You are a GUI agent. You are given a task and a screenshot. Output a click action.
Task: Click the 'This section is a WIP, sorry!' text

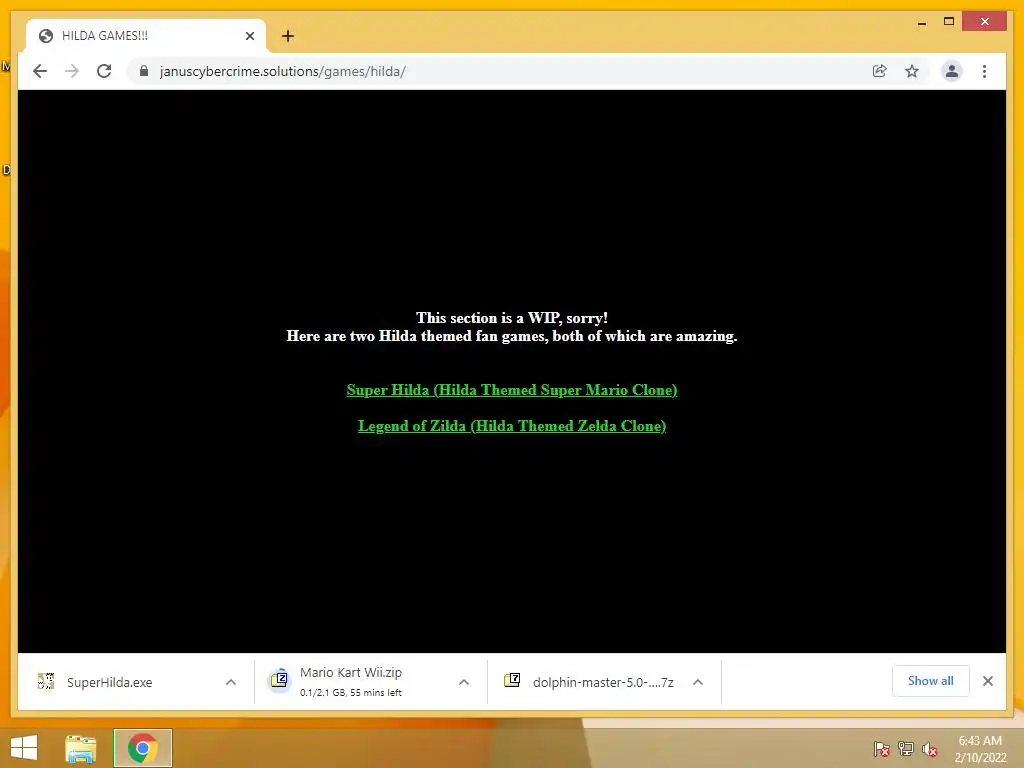coord(512,318)
